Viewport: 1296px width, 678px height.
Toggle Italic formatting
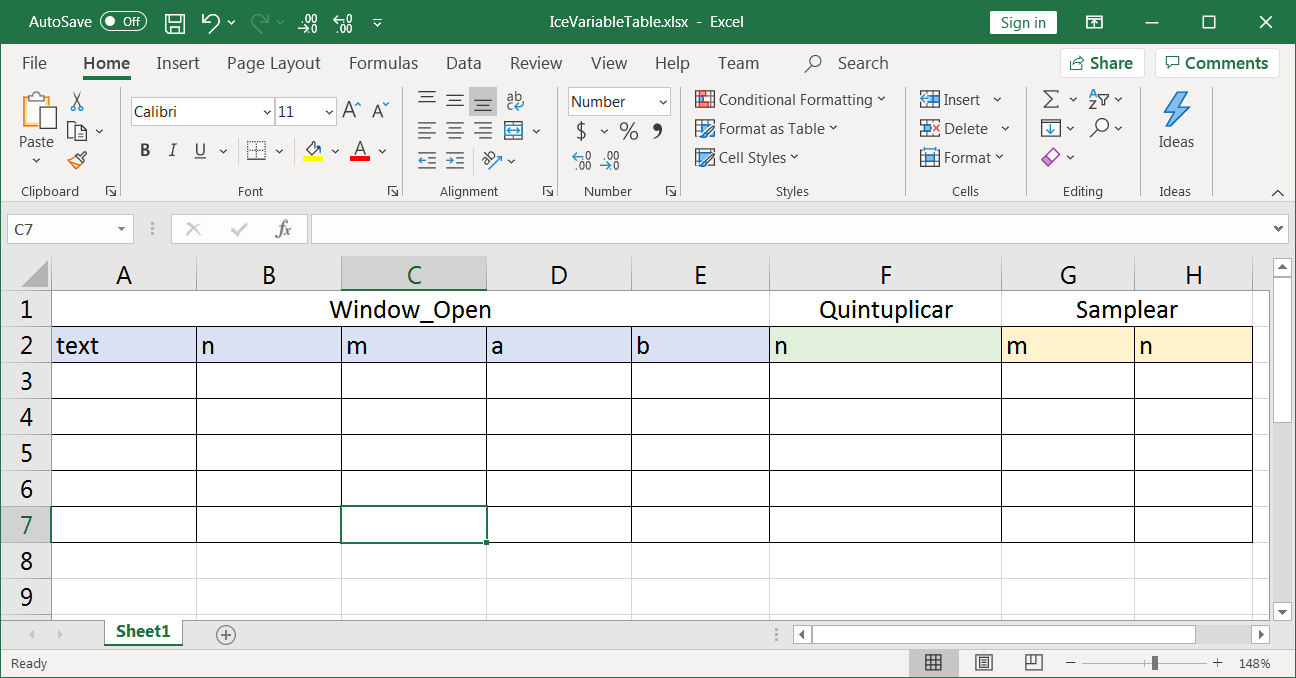pyautogui.click(x=173, y=151)
